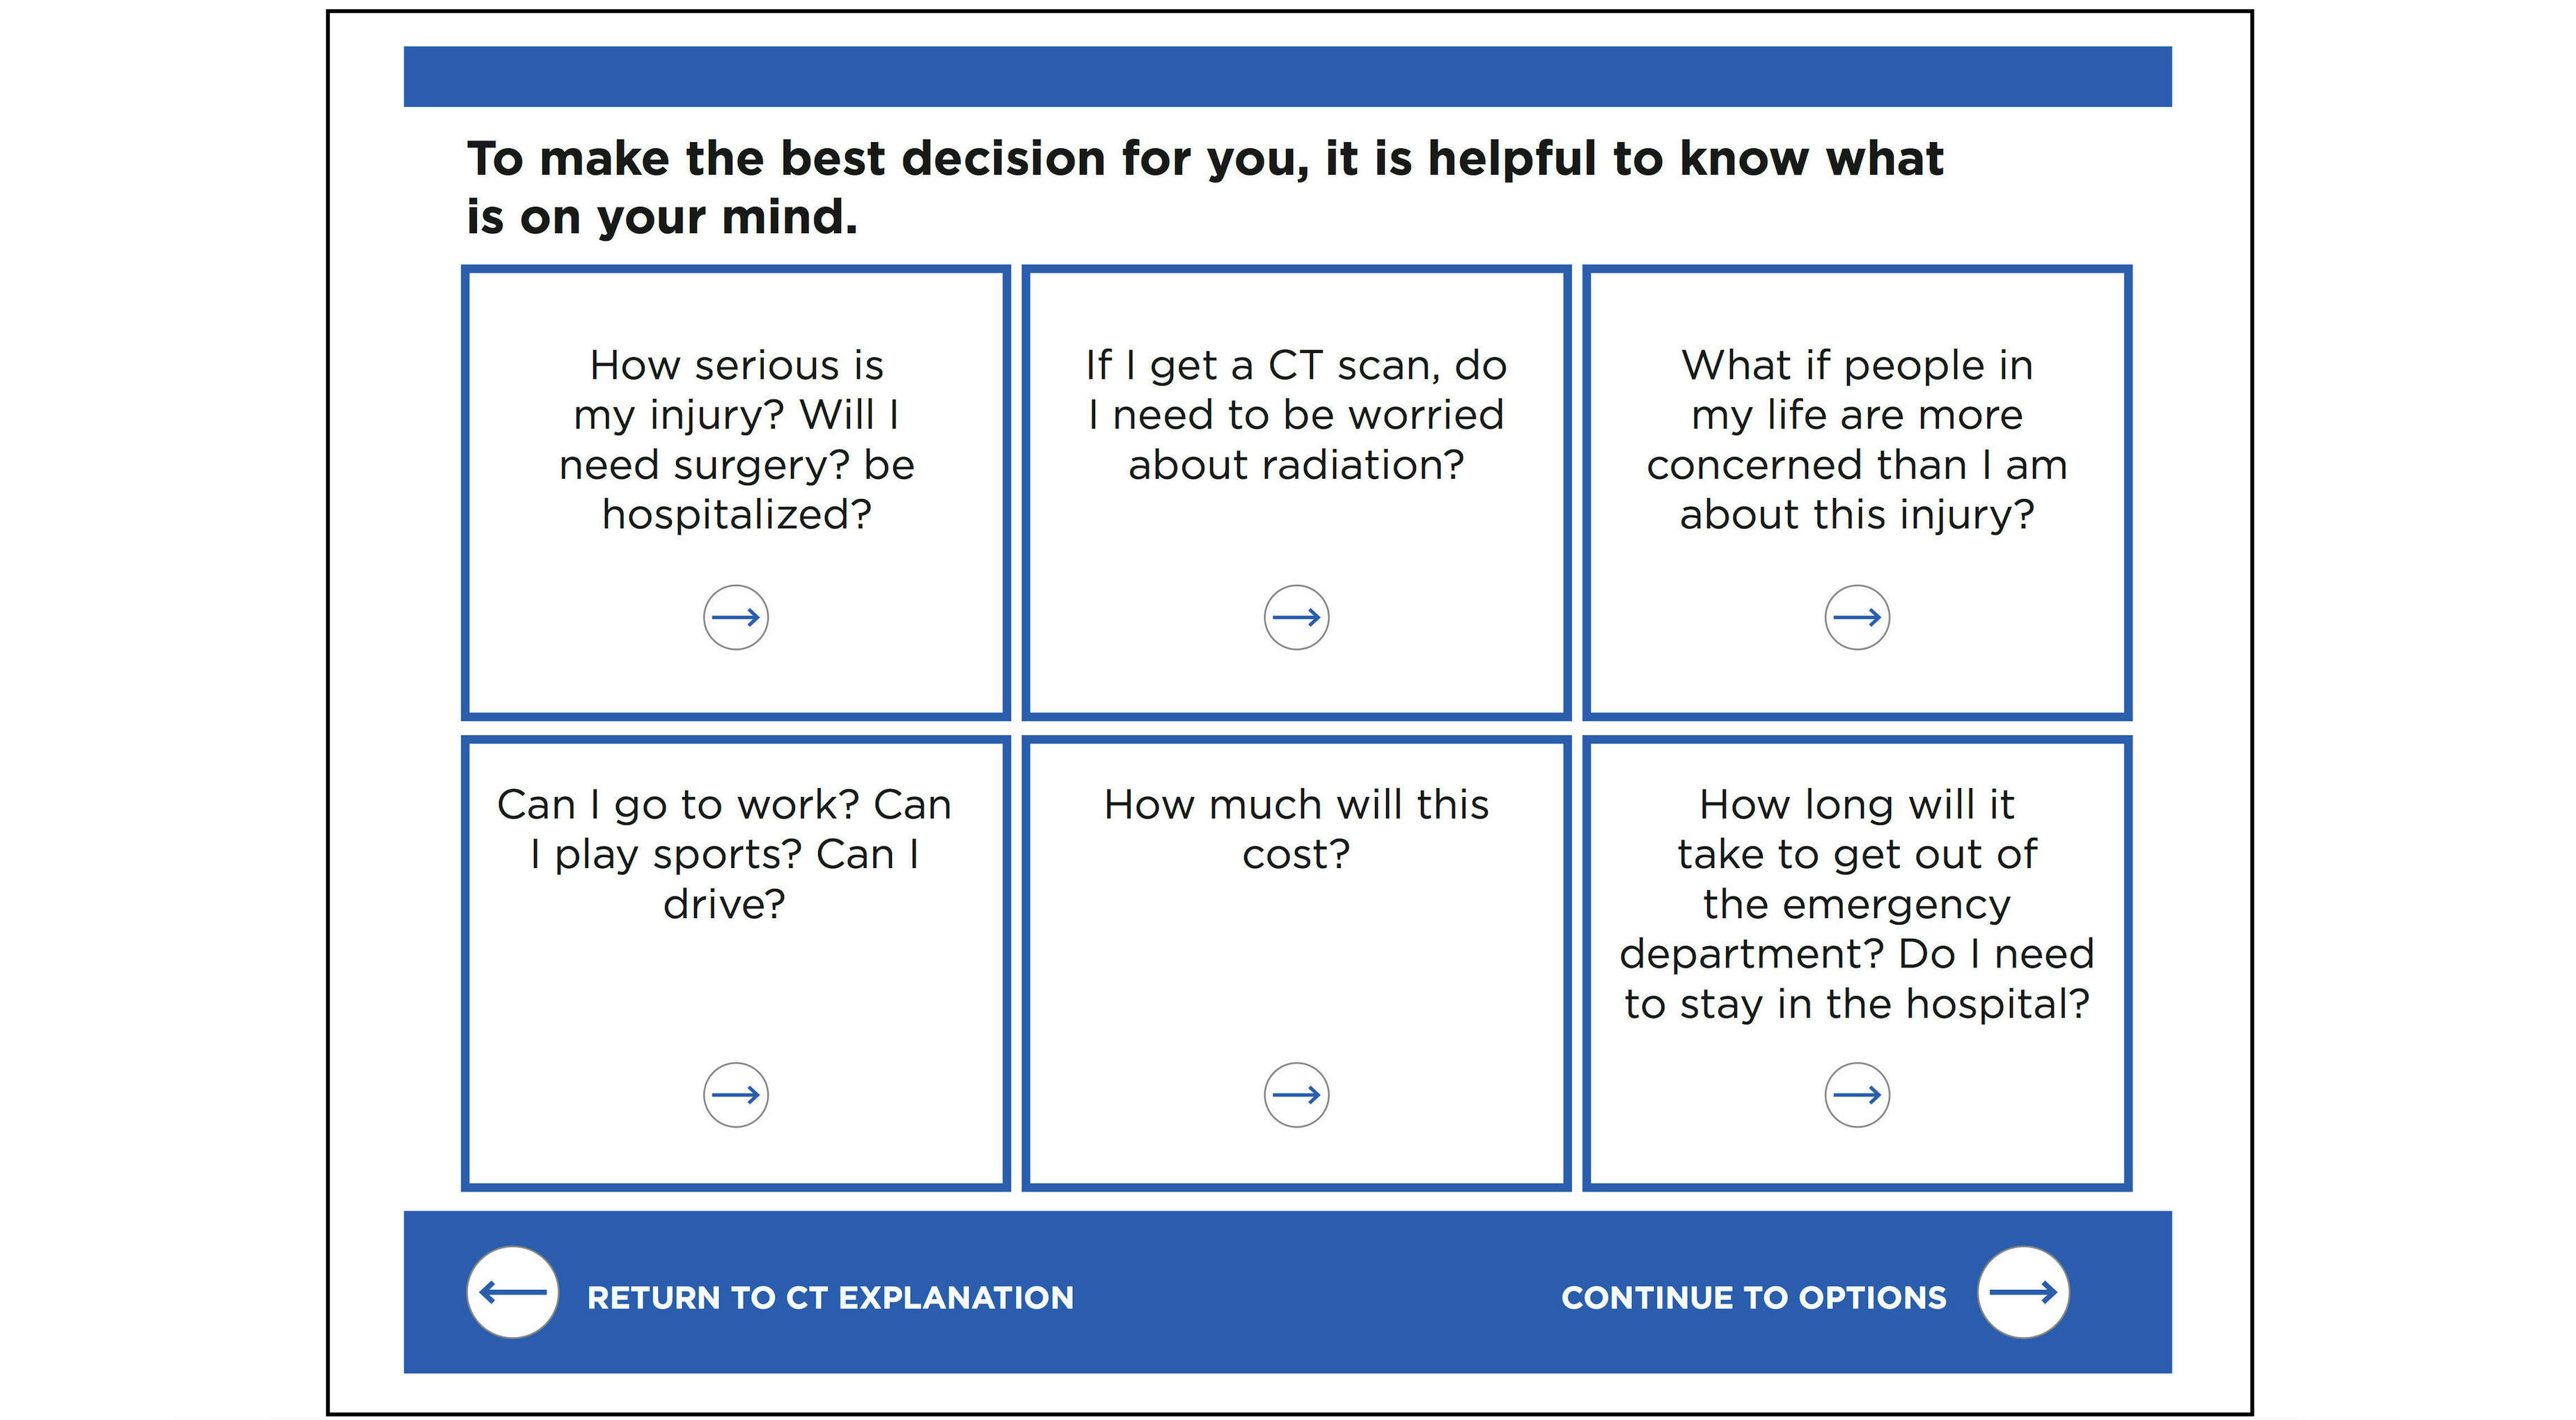2576x1420 pixels.
Task: Click the right arrow circle in footer
Action: click(x=2023, y=1292)
